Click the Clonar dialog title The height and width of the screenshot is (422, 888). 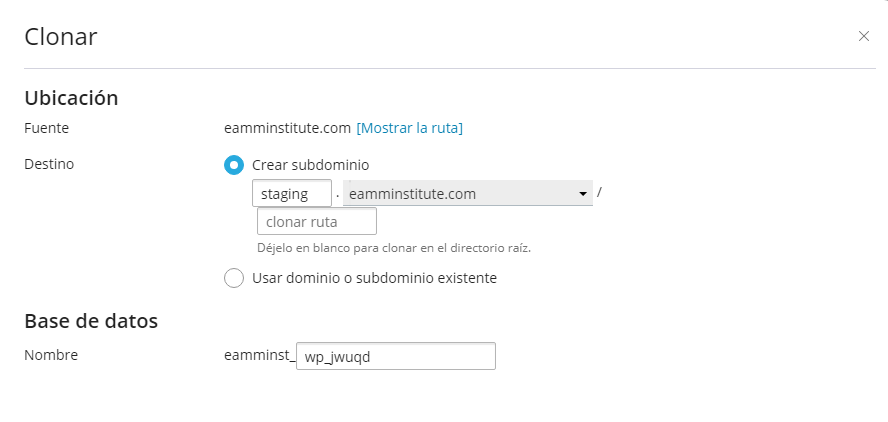click(x=61, y=37)
